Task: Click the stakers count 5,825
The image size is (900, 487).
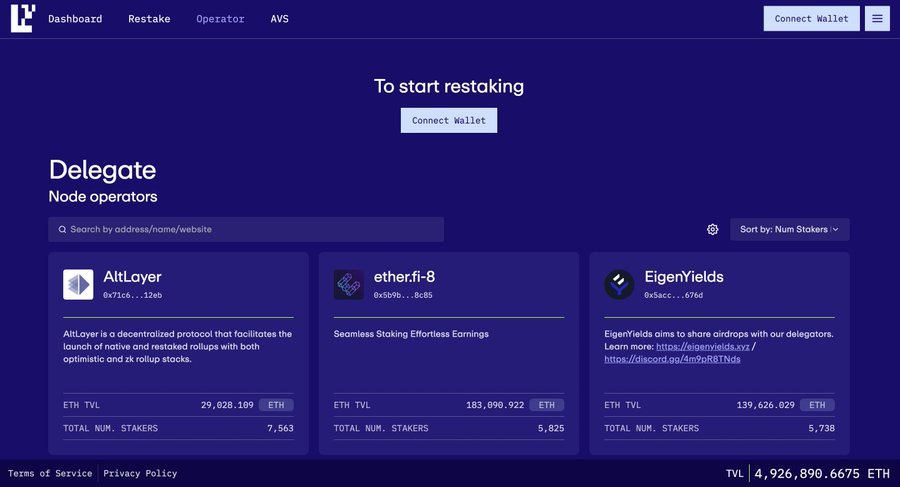Action: coord(551,428)
